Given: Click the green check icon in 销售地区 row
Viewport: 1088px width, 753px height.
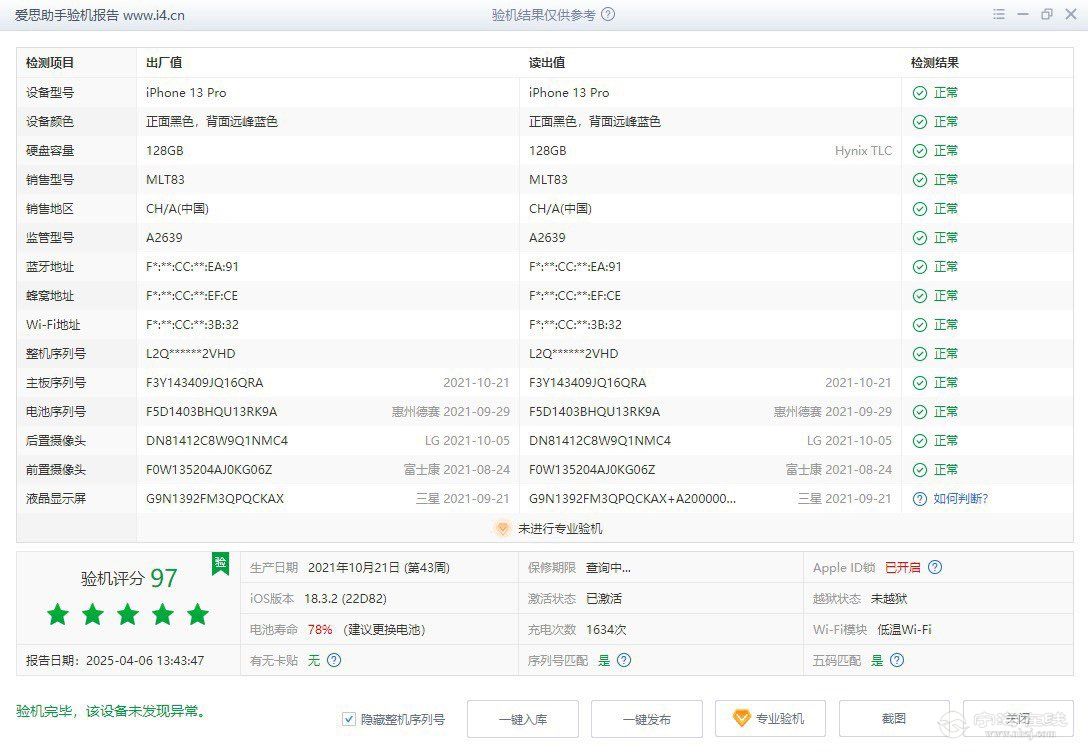Looking at the screenshot, I should click(x=919, y=209).
